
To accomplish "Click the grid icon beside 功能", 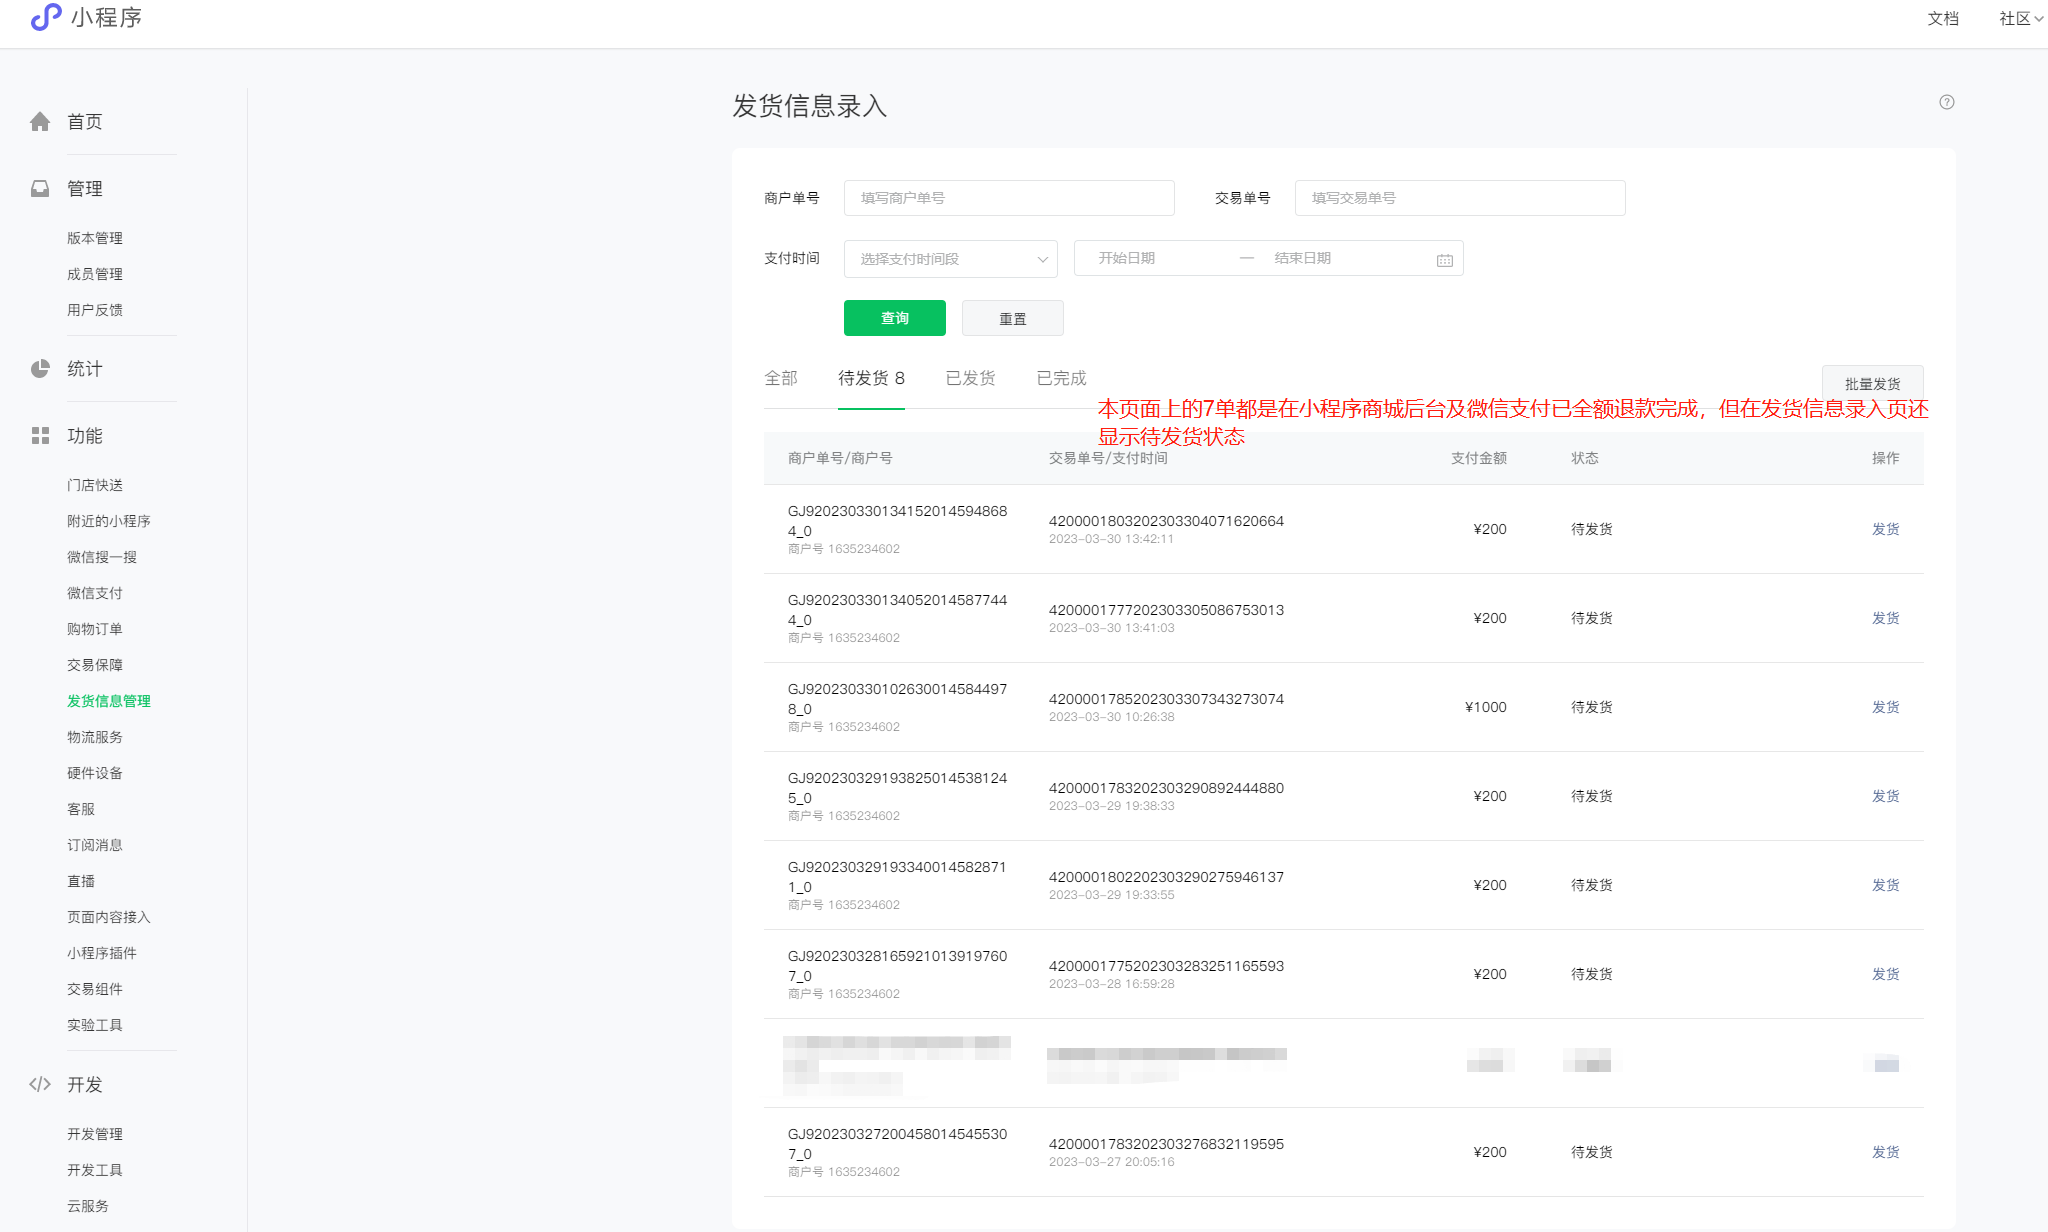I will 40,436.
